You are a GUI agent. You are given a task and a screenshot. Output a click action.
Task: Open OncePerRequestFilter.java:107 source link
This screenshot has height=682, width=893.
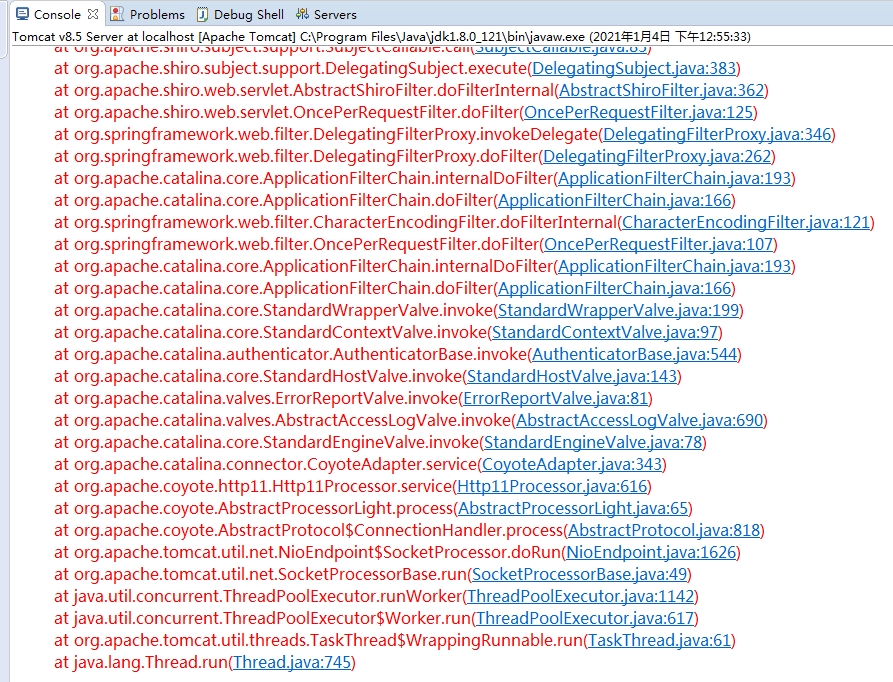658,245
